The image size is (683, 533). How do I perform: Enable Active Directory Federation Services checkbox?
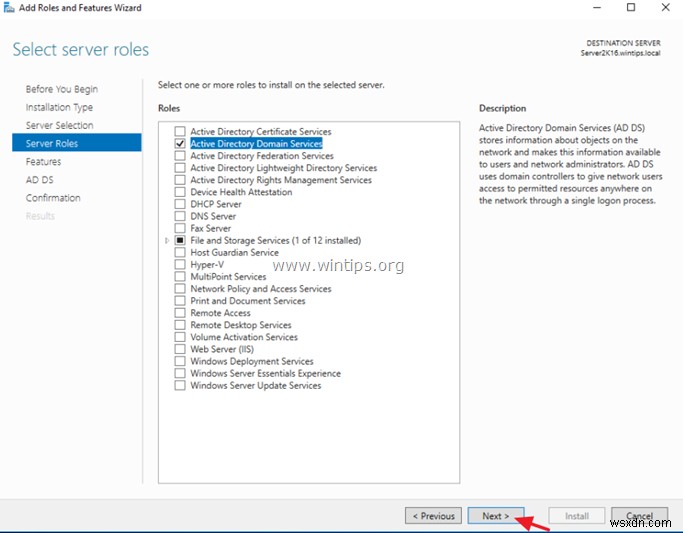click(x=180, y=155)
